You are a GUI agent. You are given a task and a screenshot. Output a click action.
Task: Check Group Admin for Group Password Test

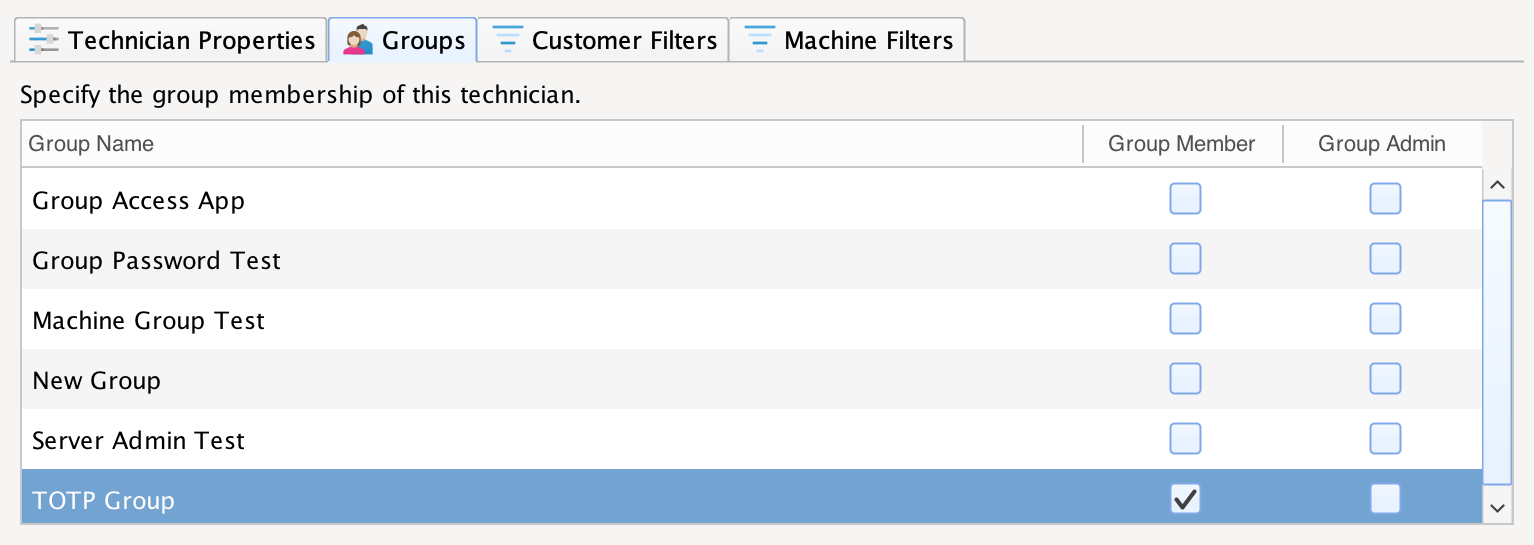pos(1385,259)
